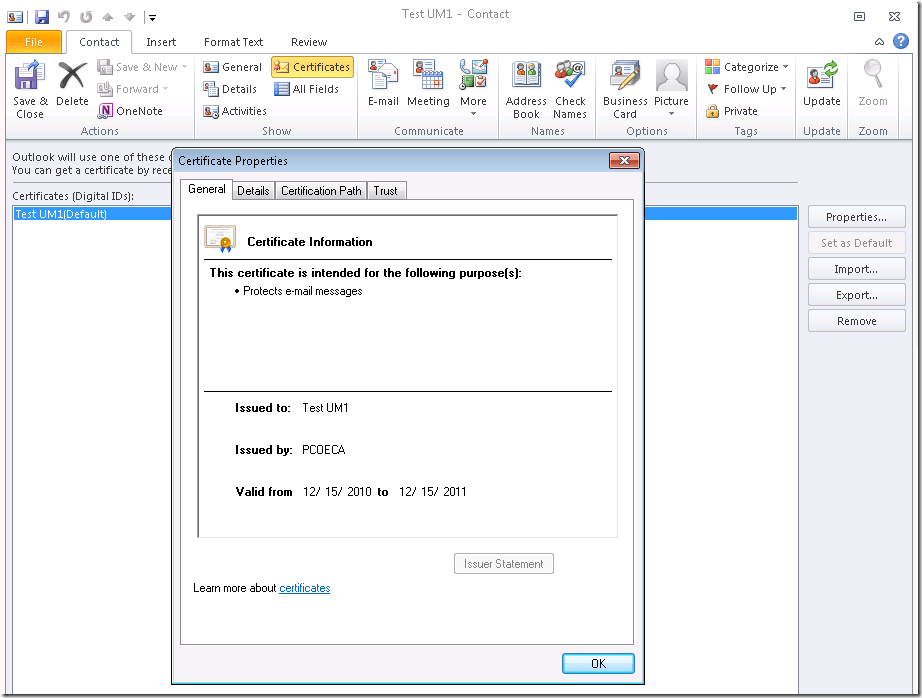Send contact to OneNote
Screen dimensions: 922x698
pyautogui.click(x=131, y=111)
